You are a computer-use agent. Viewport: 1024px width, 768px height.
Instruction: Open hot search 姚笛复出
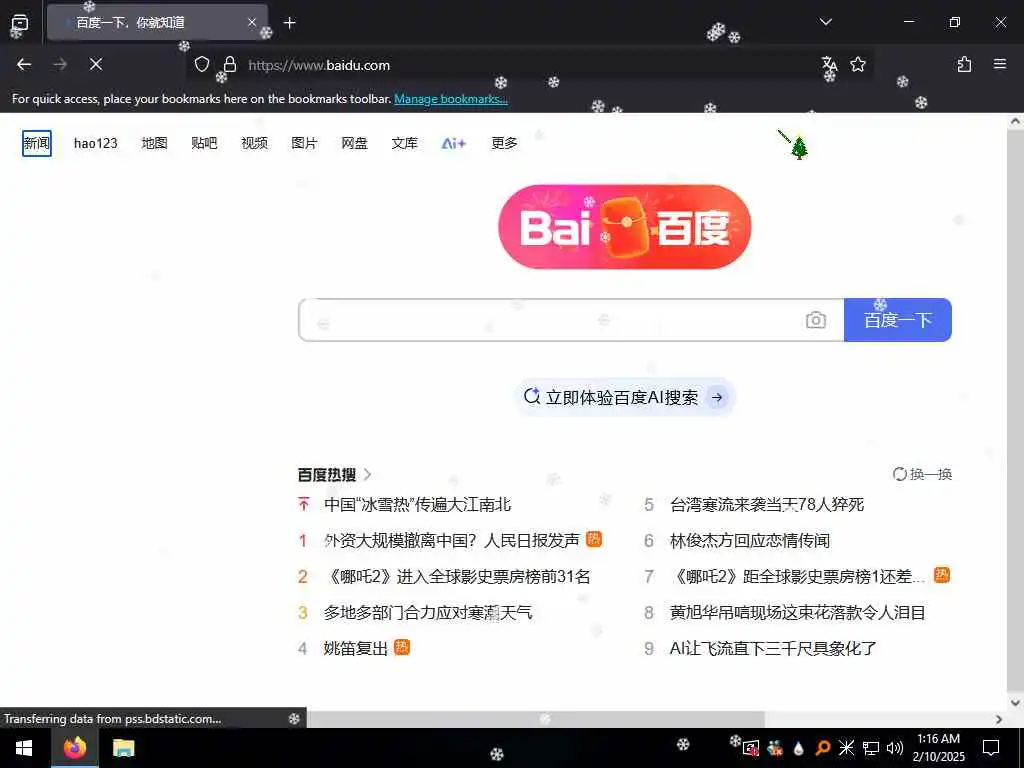[x=356, y=648]
